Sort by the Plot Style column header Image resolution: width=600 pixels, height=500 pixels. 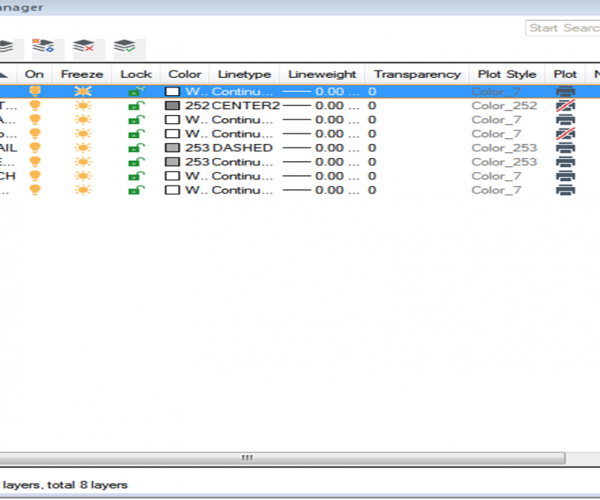[x=508, y=74]
